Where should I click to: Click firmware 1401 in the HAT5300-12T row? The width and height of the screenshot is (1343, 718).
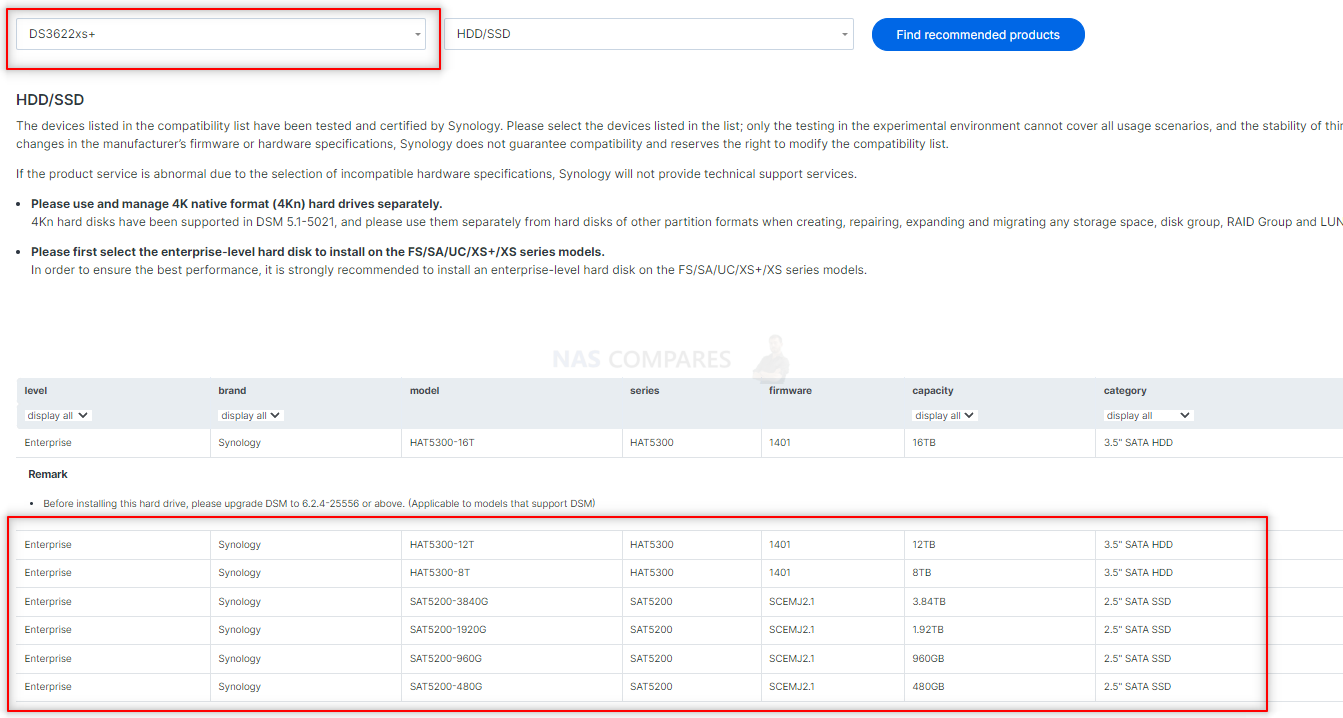point(780,545)
